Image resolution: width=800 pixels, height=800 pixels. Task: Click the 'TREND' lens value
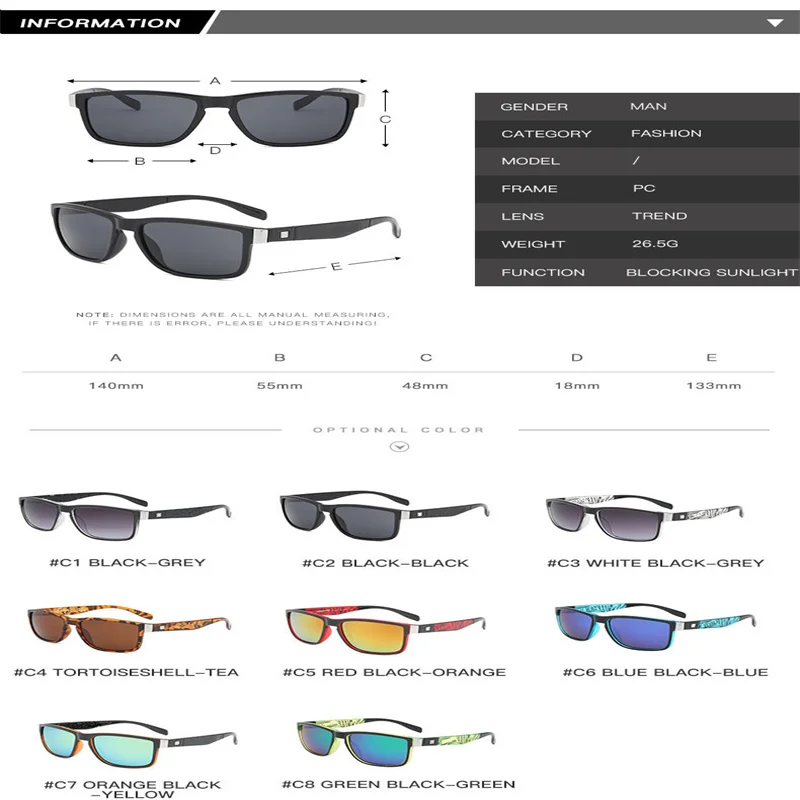[660, 216]
